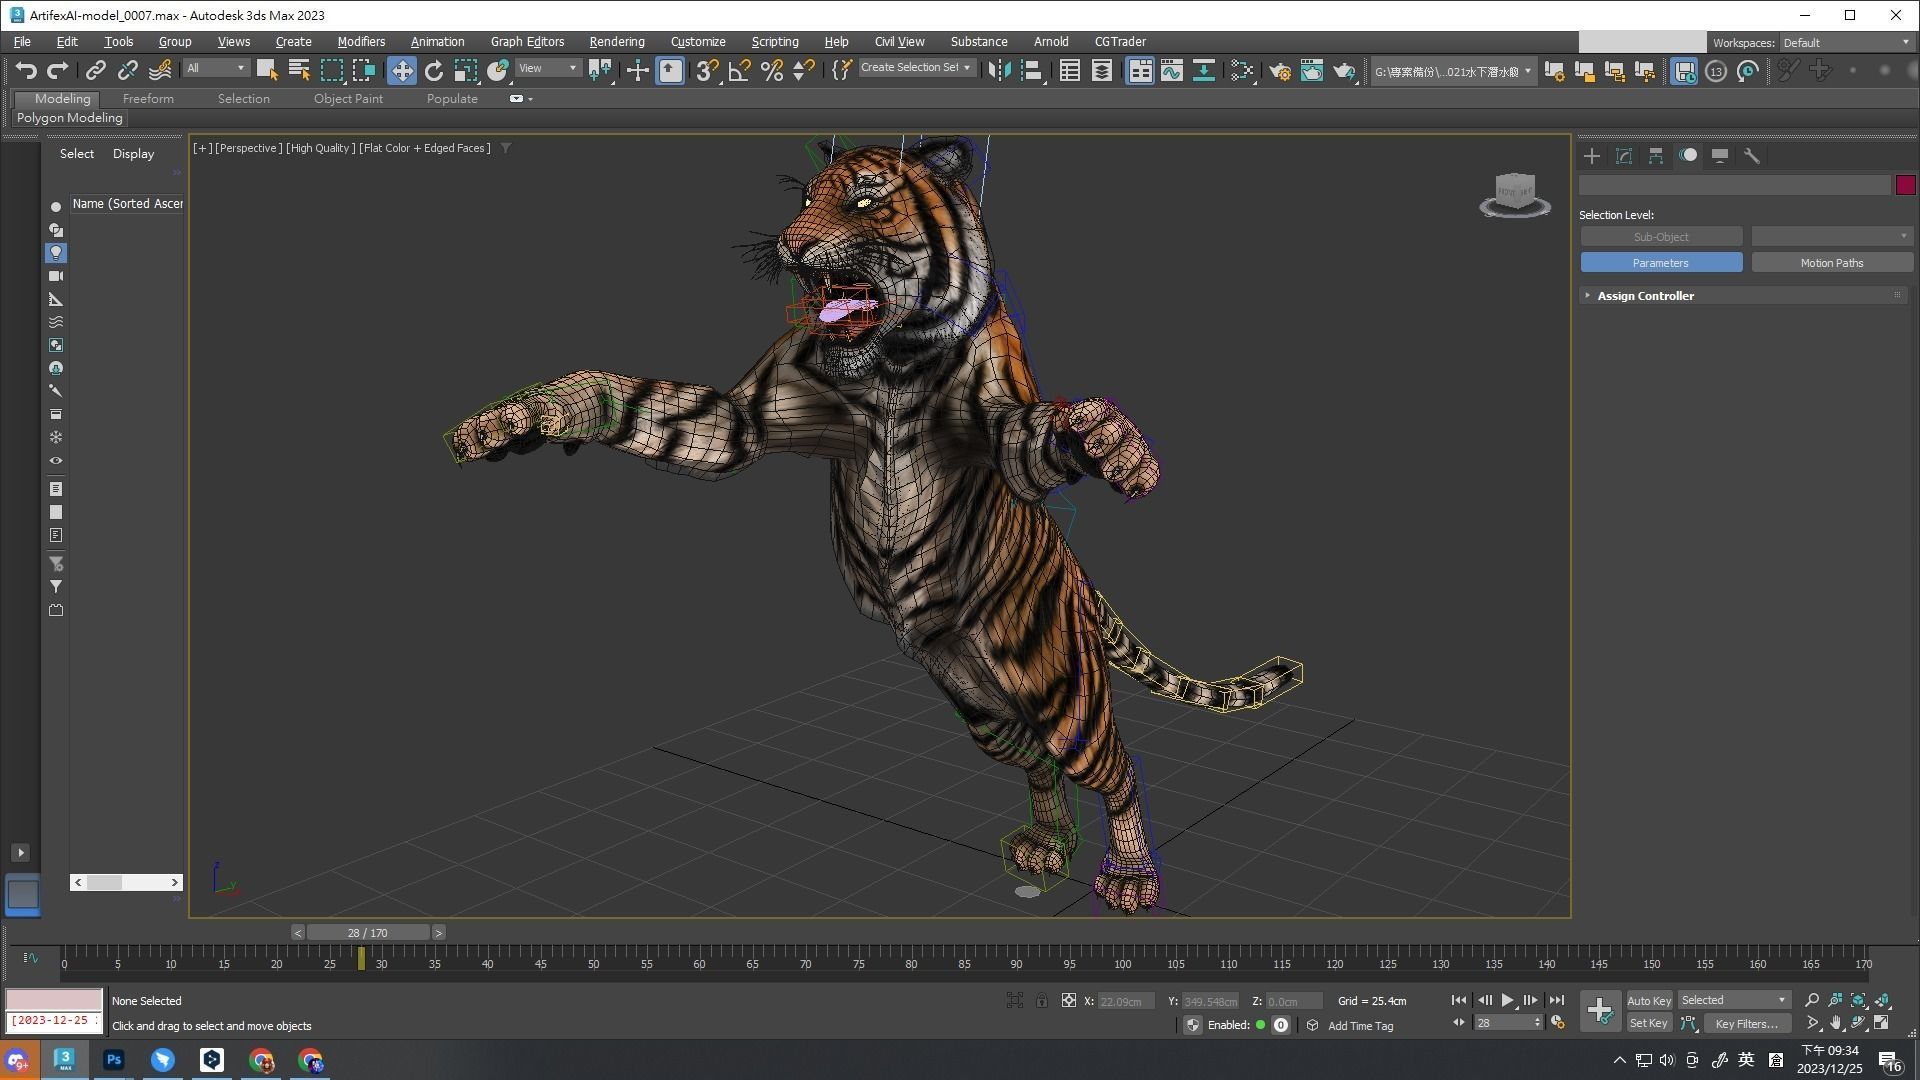Click the Mirror tool icon

(x=999, y=70)
